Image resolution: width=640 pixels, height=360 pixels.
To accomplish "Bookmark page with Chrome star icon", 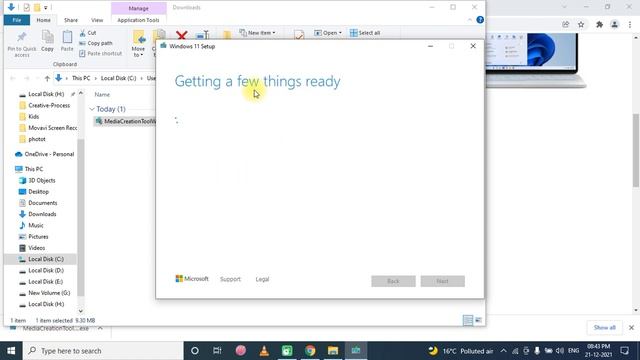I will [x=581, y=25].
